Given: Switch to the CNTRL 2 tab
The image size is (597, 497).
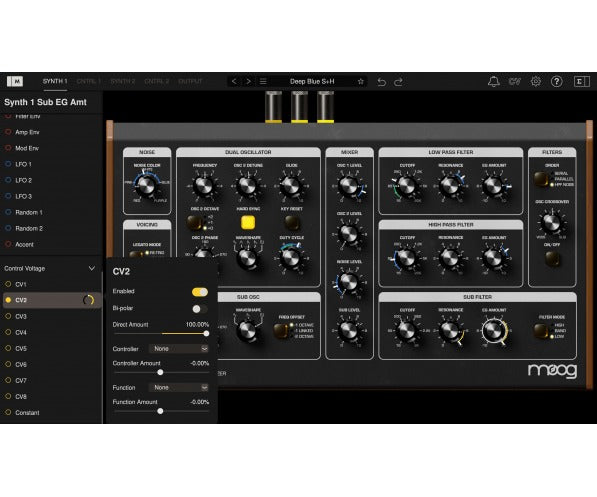Looking at the screenshot, I should click(156, 81).
